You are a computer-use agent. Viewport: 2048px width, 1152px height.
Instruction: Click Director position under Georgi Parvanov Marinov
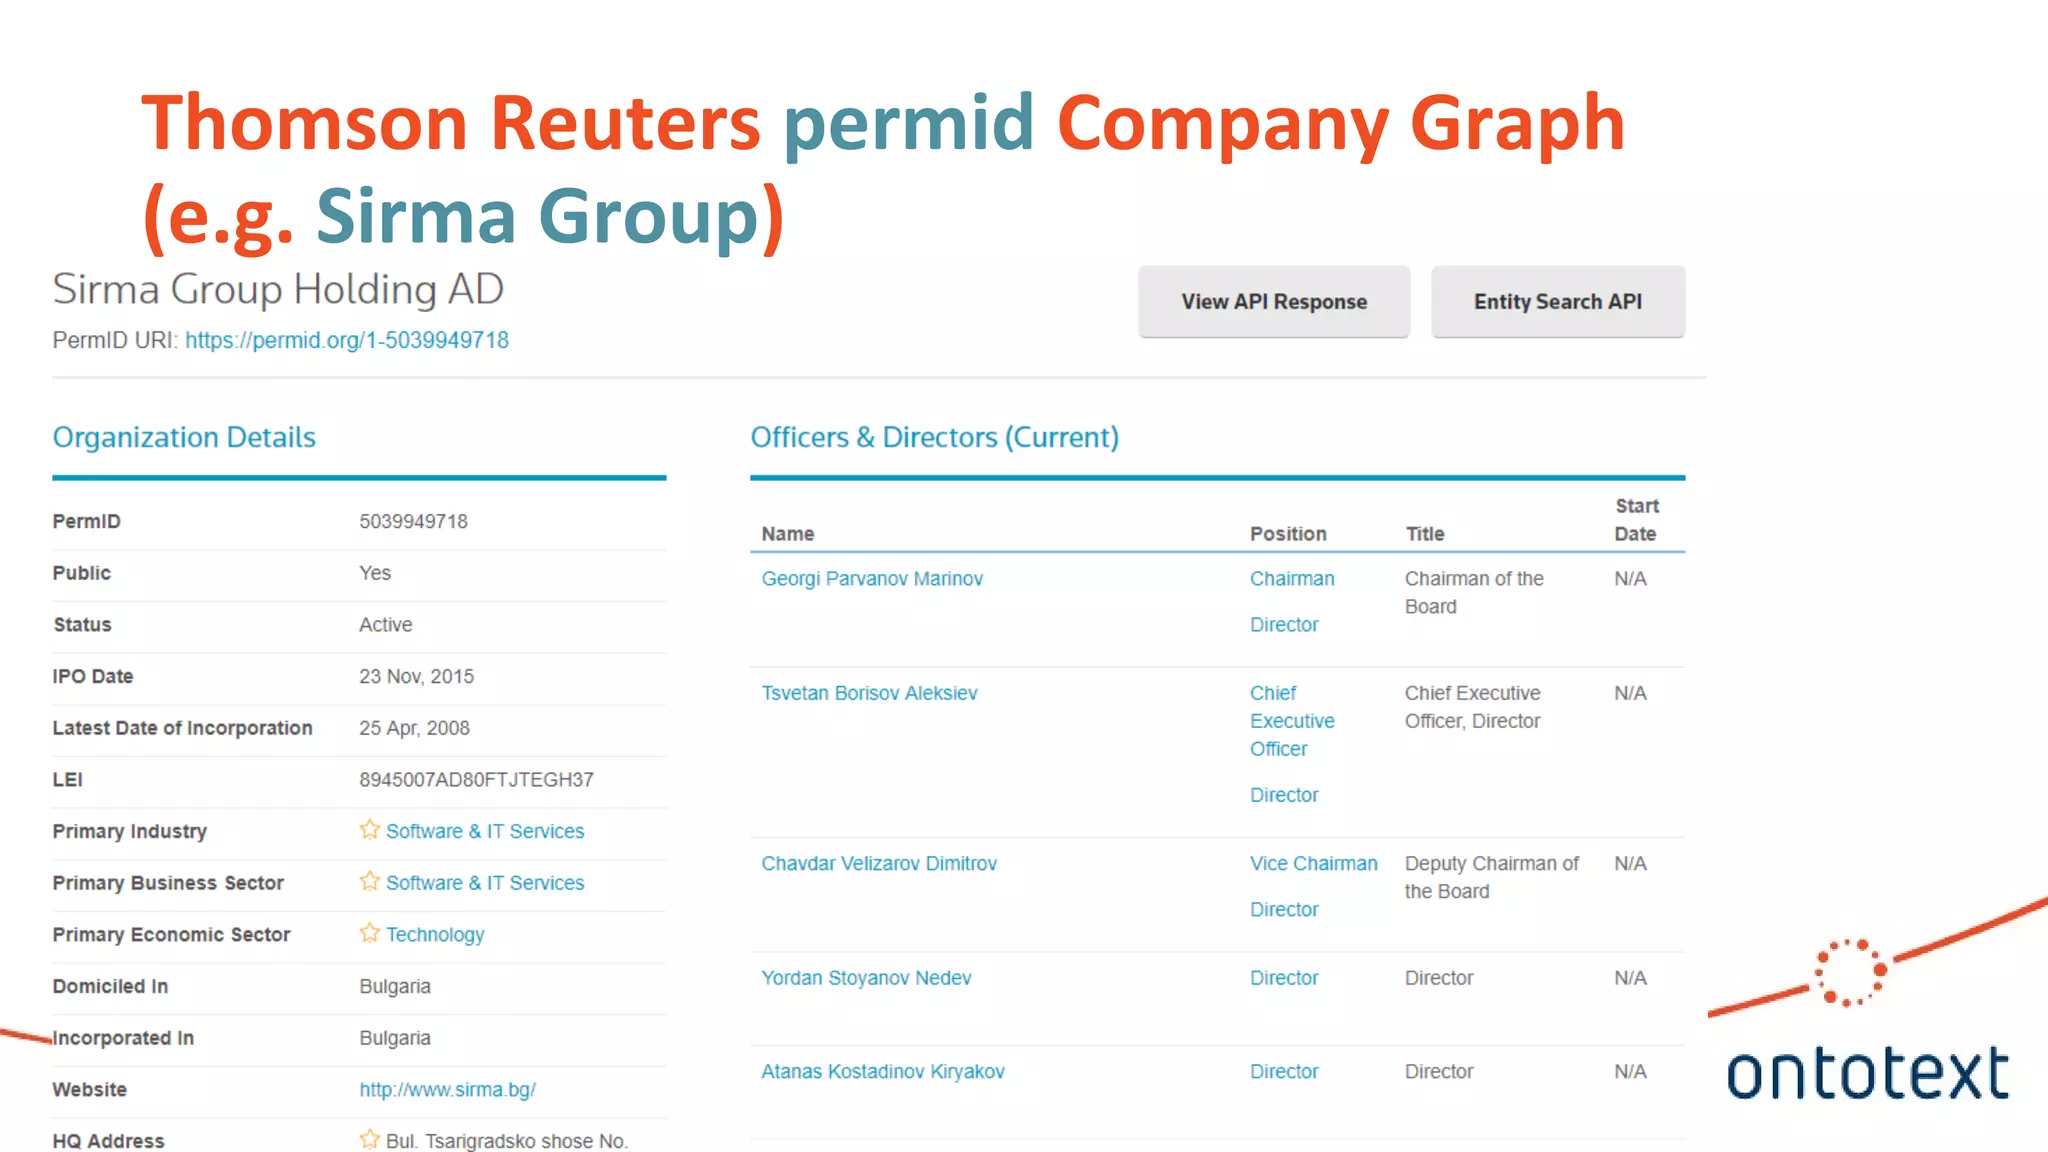1284,625
